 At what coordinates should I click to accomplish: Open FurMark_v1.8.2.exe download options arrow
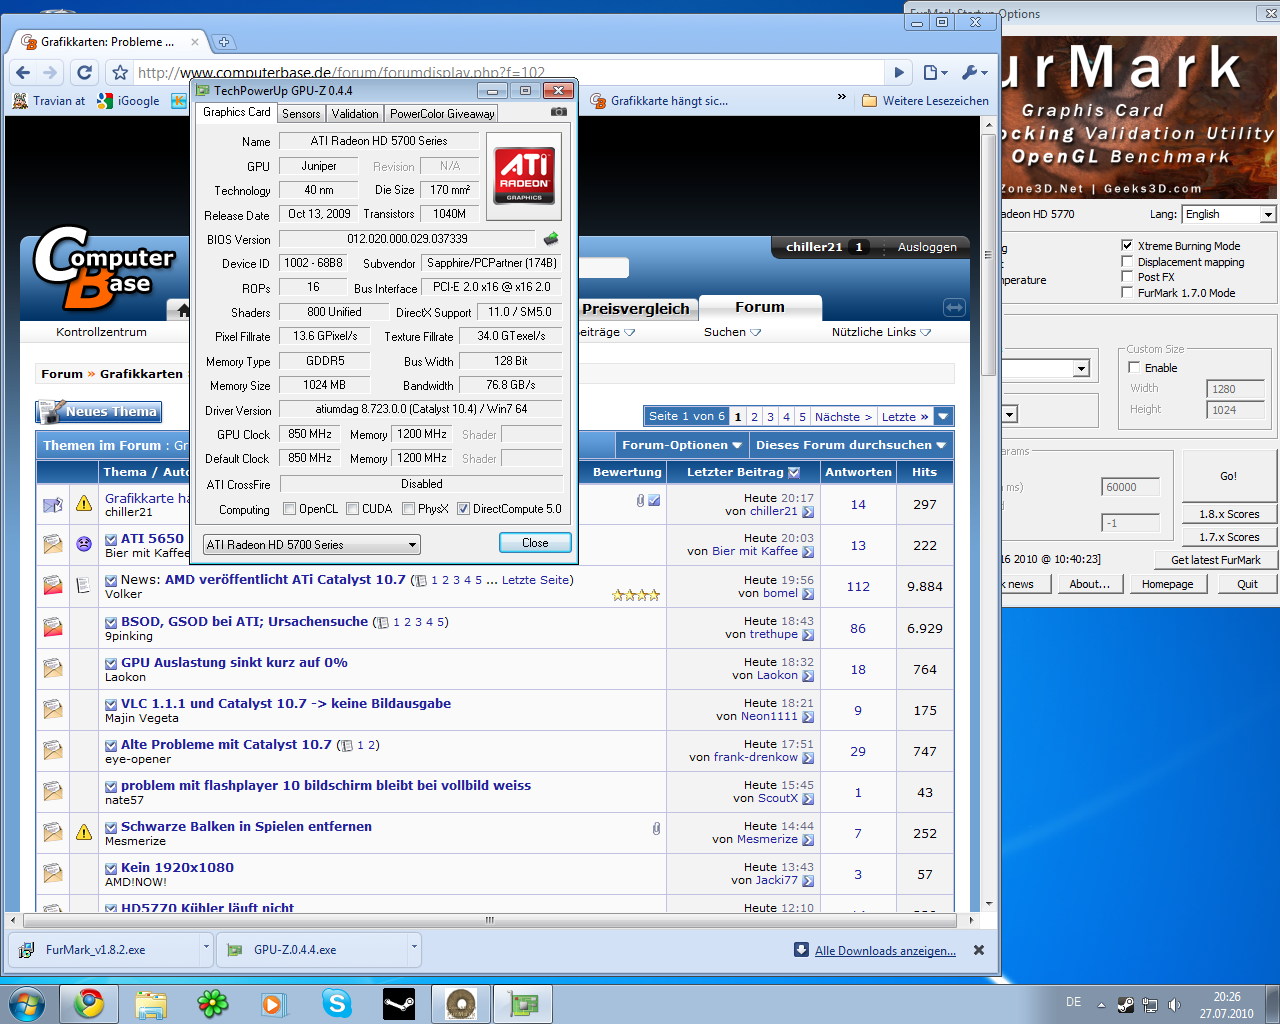pos(206,949)
